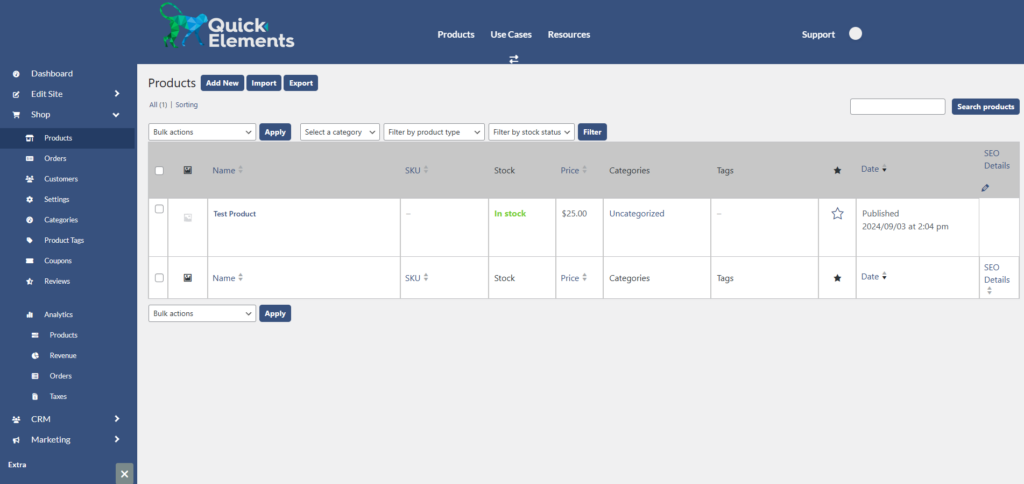This screenshot has width=1024, height=484.
Task: Click the top Apply button
Action: pos(275,132)
